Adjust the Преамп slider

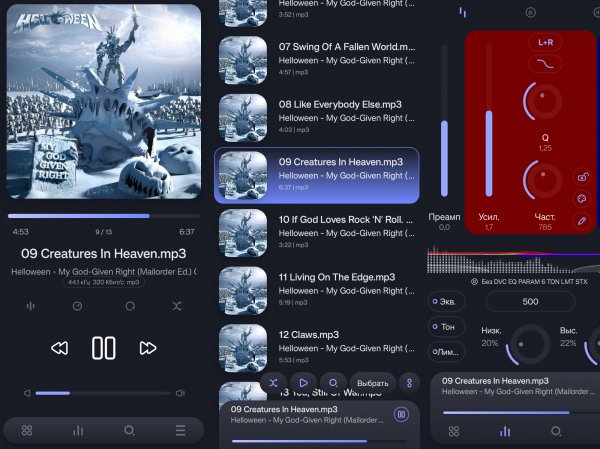coord(444,121)
